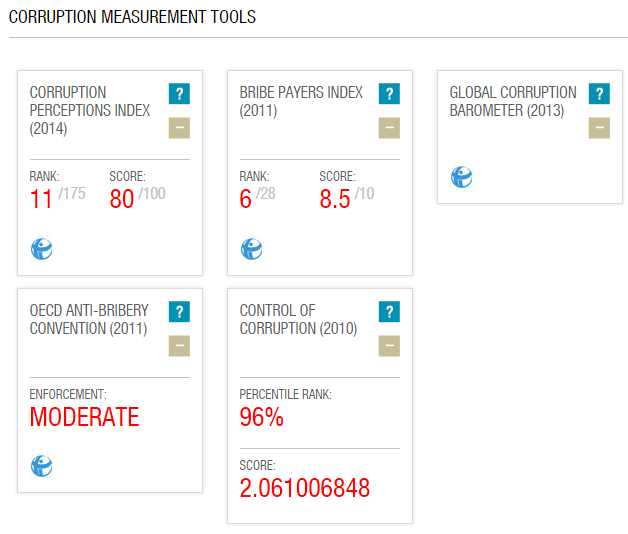Click the Corruption Measurement Tools heading

[x=132, y=17]
